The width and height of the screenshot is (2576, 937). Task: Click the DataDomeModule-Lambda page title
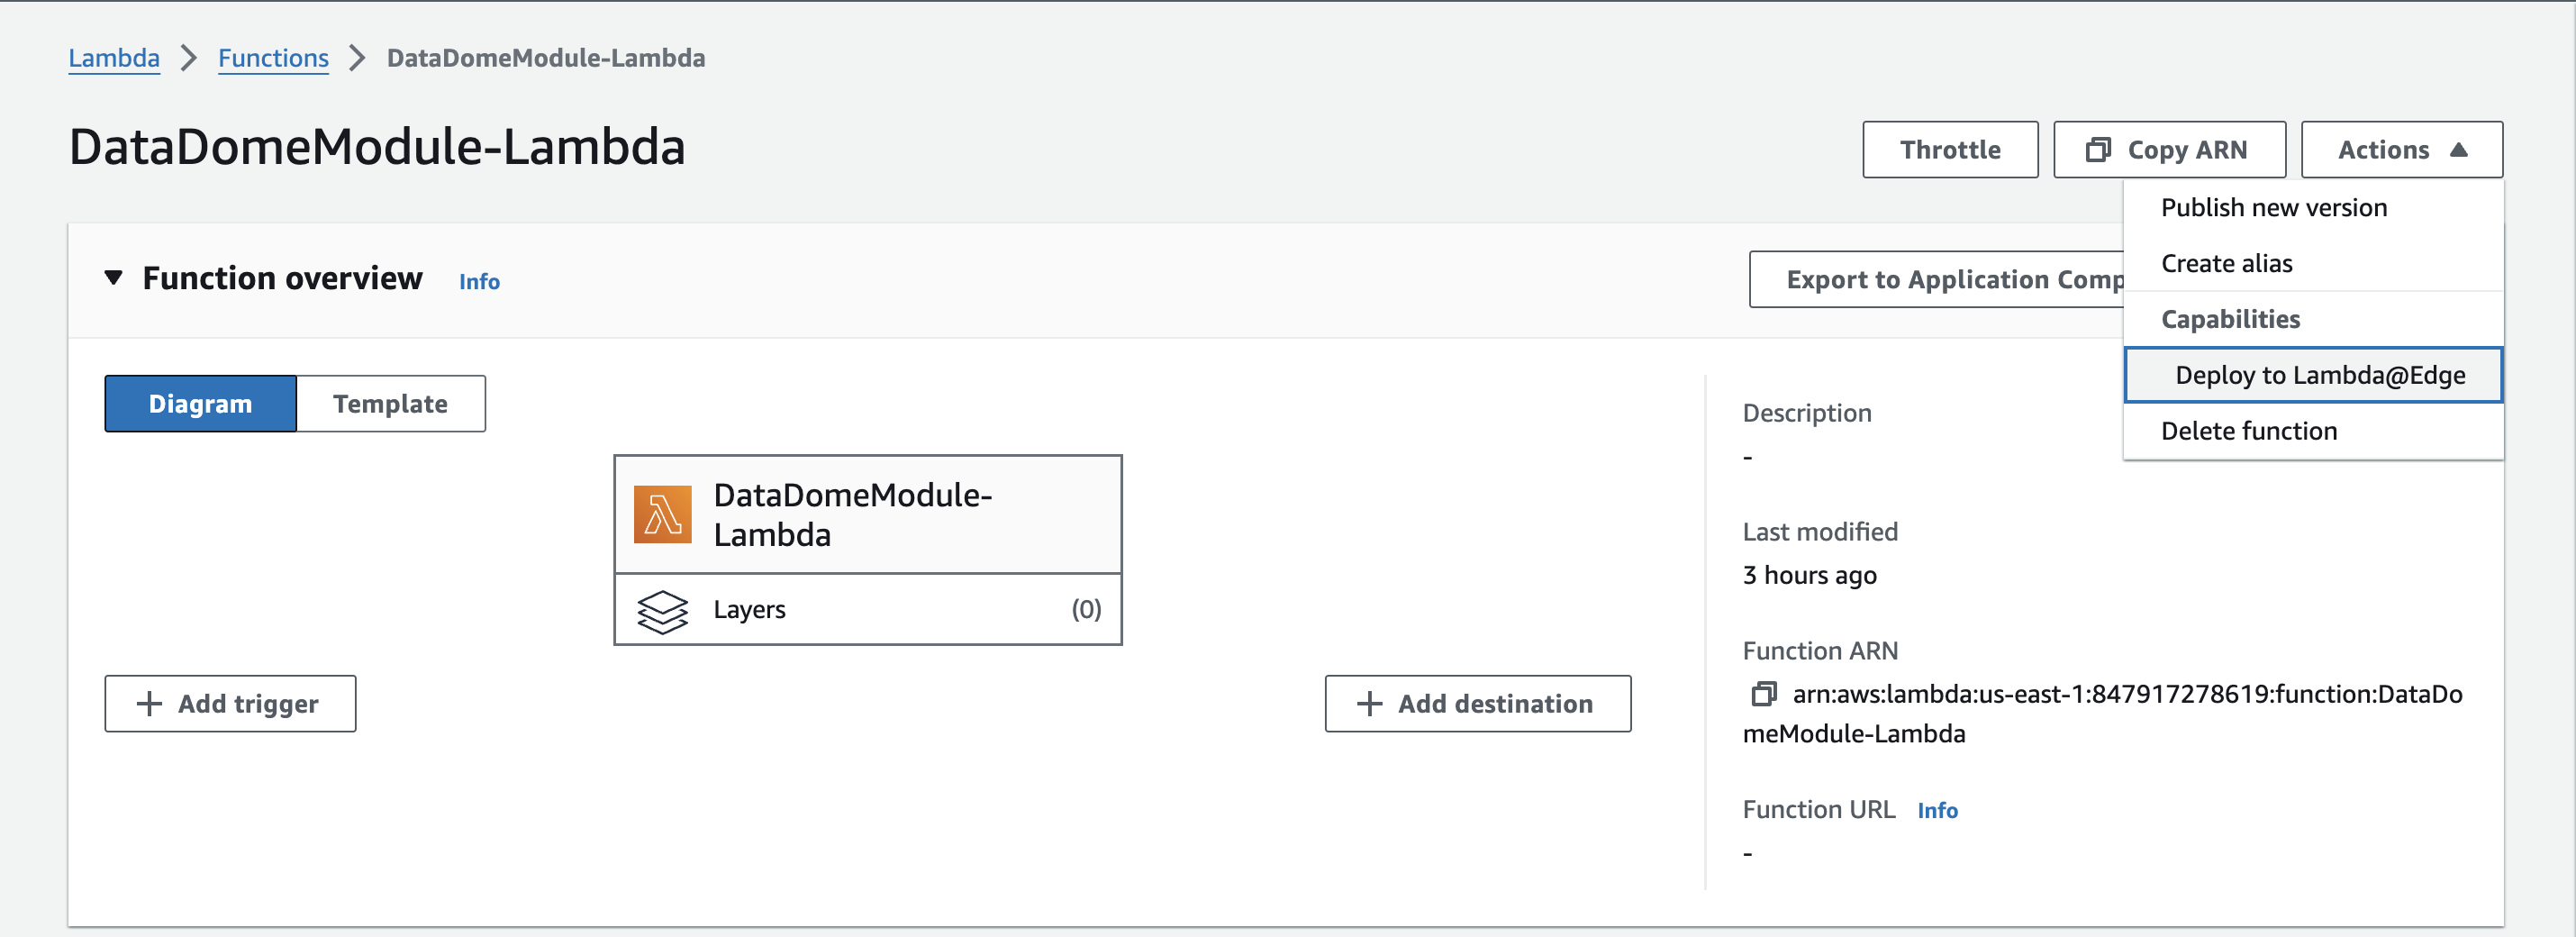point(377,147)
